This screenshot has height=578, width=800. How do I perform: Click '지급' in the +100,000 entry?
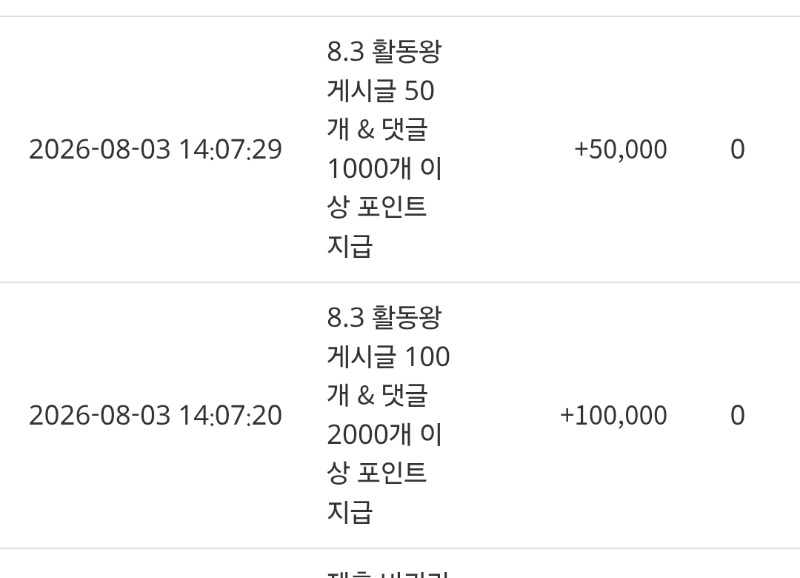(349, 512)
